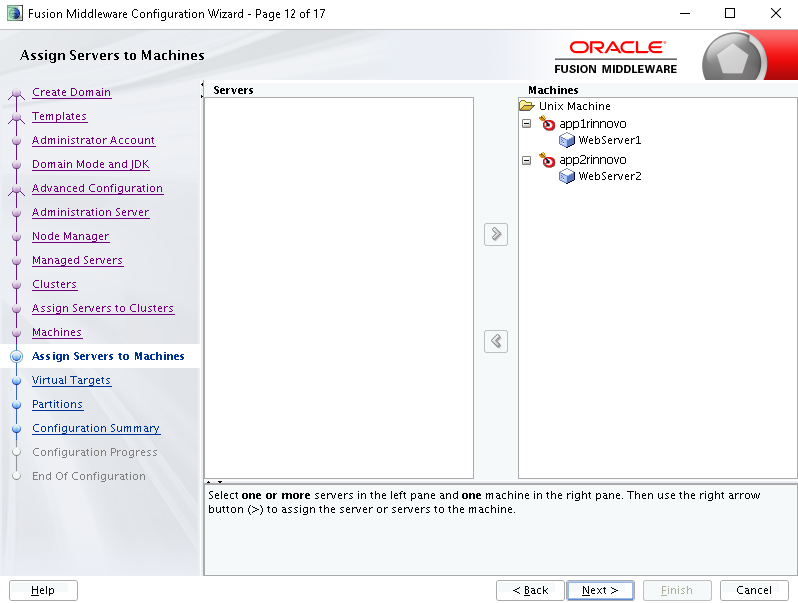Select app1rinnovo in Machines tree

(x=592, y=124)
